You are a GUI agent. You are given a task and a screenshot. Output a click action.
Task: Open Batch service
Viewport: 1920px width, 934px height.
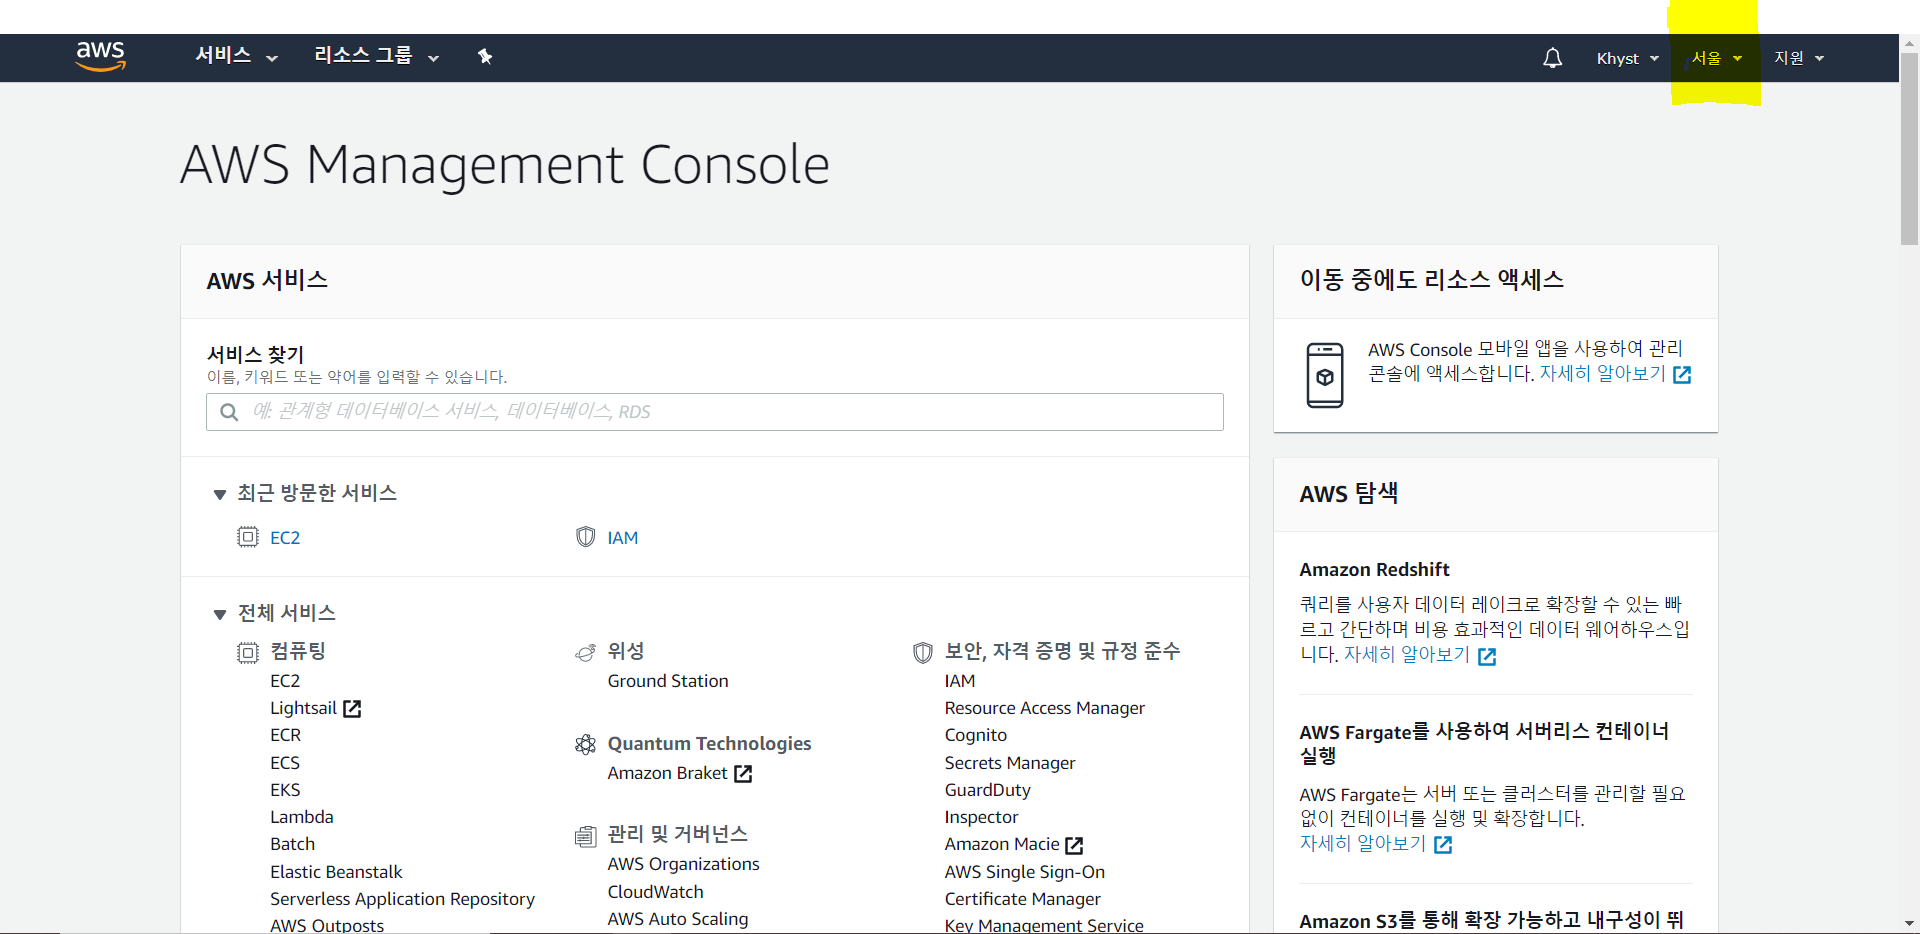click(x=292, y=844)
